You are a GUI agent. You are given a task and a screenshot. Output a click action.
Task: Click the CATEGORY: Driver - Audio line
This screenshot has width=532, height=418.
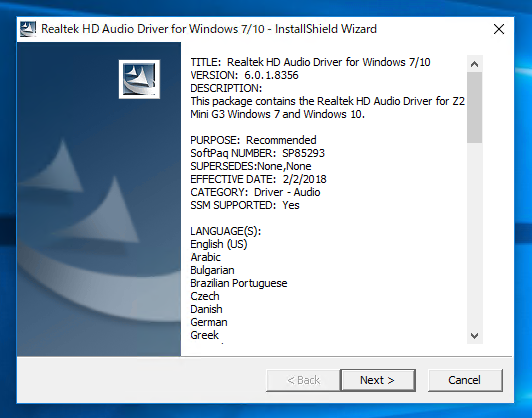click(x=255, y=192)
